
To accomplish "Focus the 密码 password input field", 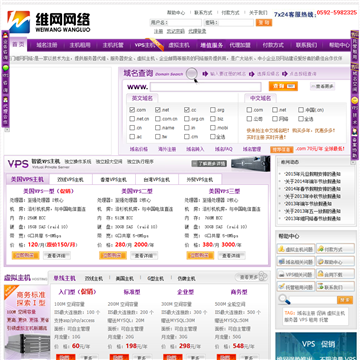I will coord(236,23).
